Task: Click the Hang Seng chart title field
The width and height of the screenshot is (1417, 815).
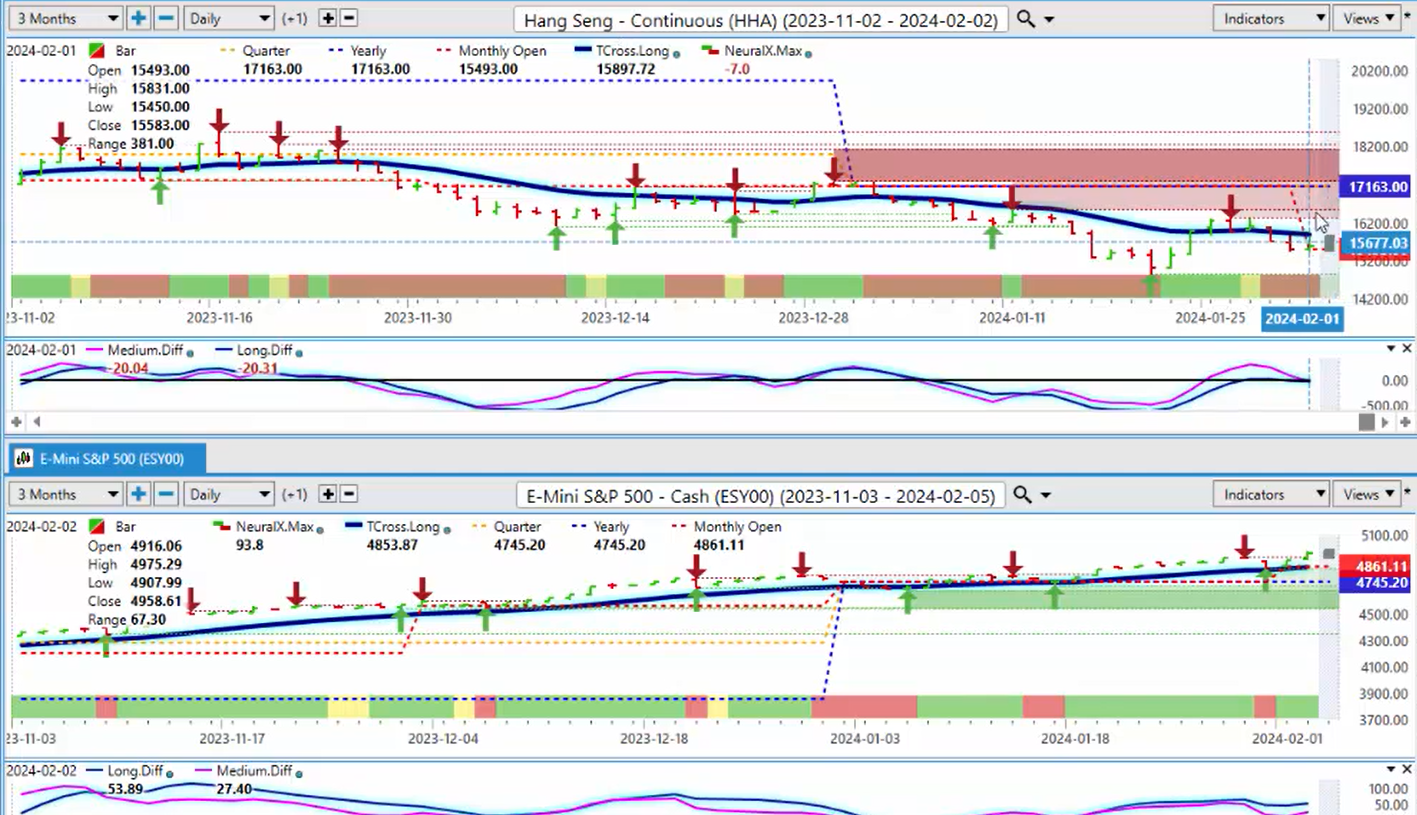Action: tap(761, 19)
